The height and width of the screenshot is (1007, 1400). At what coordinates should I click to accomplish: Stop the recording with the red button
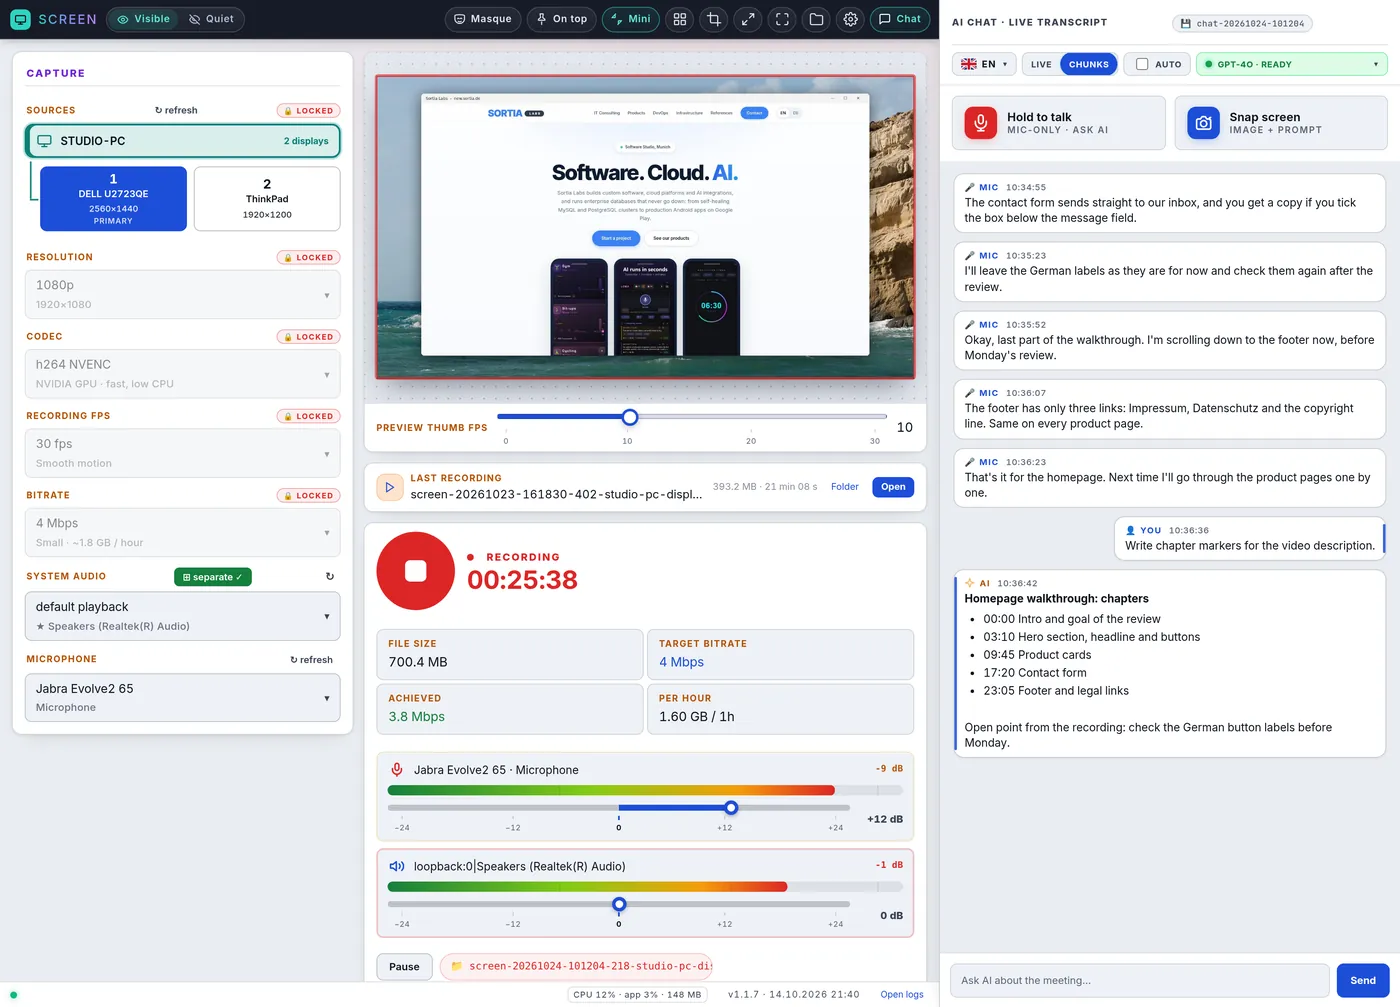coord(415,570)
